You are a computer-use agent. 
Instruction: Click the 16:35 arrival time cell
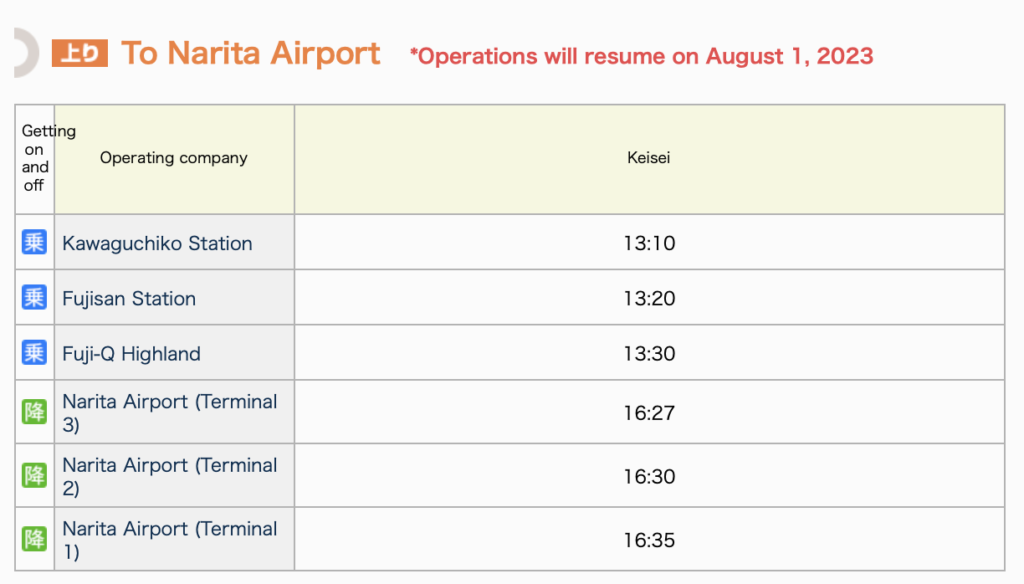[x=649, y=540]
